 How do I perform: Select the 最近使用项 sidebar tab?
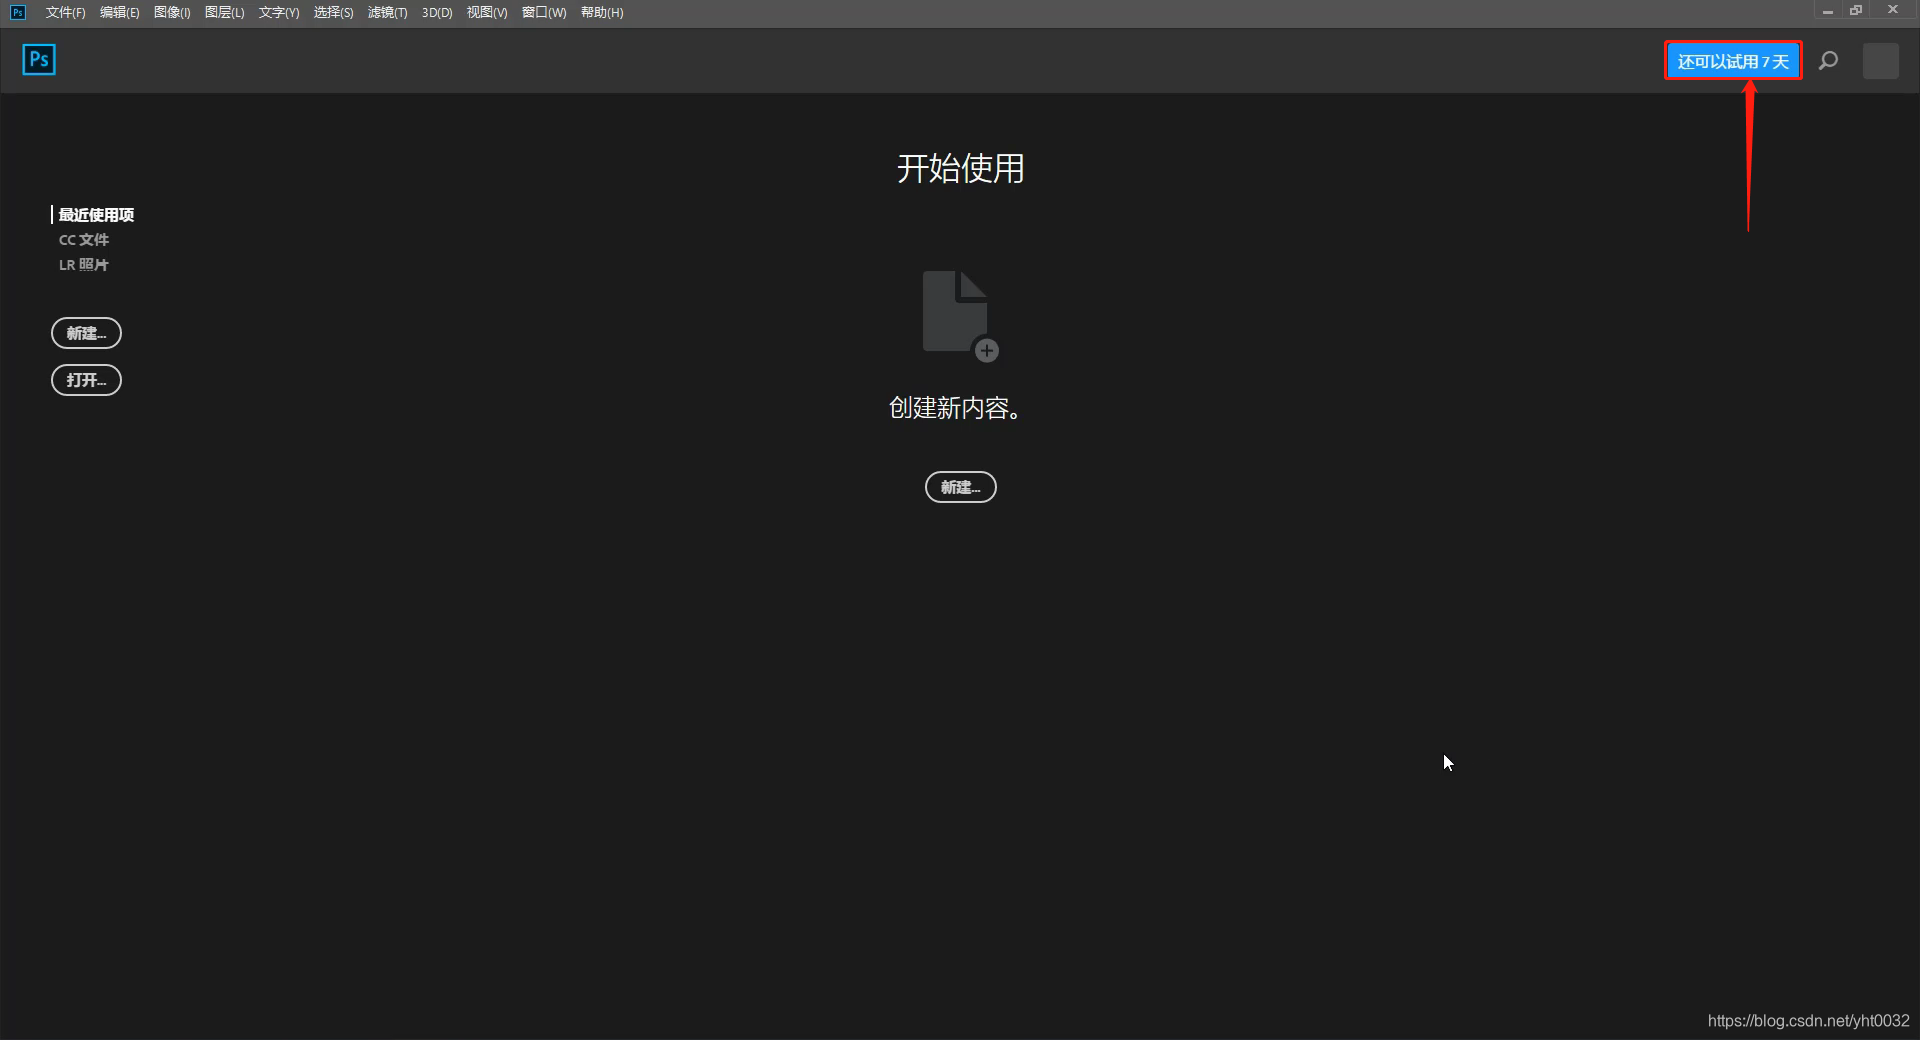point(96,215)
